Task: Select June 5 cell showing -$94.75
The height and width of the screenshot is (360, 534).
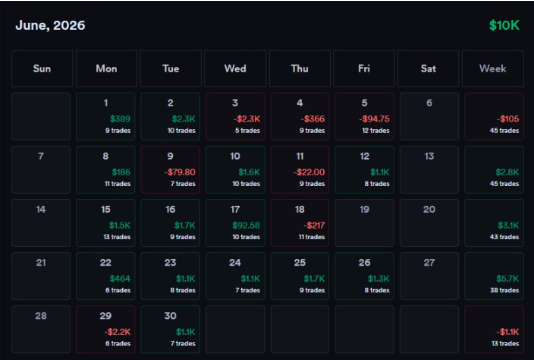Action: (364, 116)
